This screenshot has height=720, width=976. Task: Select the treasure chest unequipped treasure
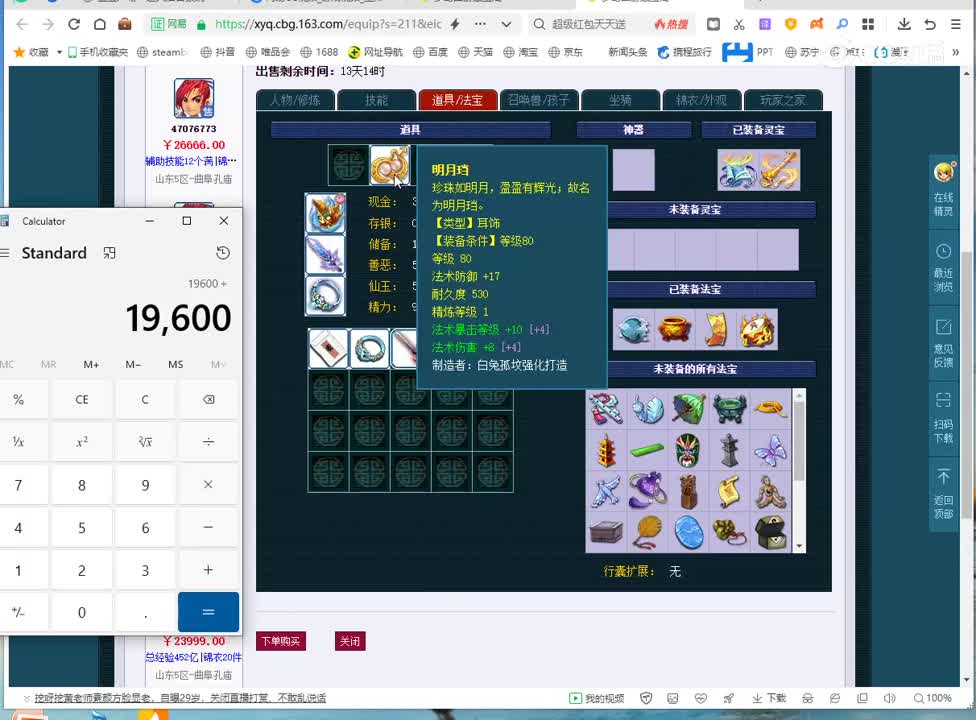[770, 532]
